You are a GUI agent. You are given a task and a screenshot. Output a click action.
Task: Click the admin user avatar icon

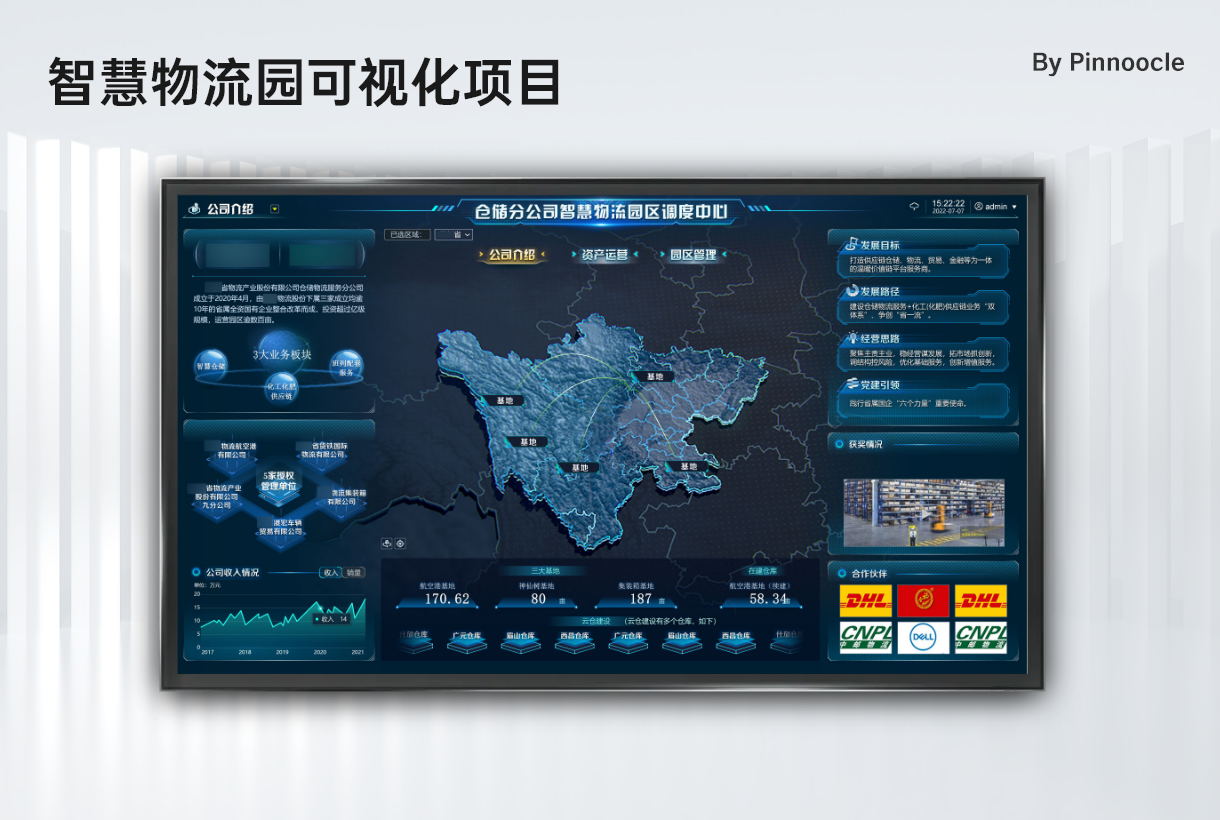point(979,207)
